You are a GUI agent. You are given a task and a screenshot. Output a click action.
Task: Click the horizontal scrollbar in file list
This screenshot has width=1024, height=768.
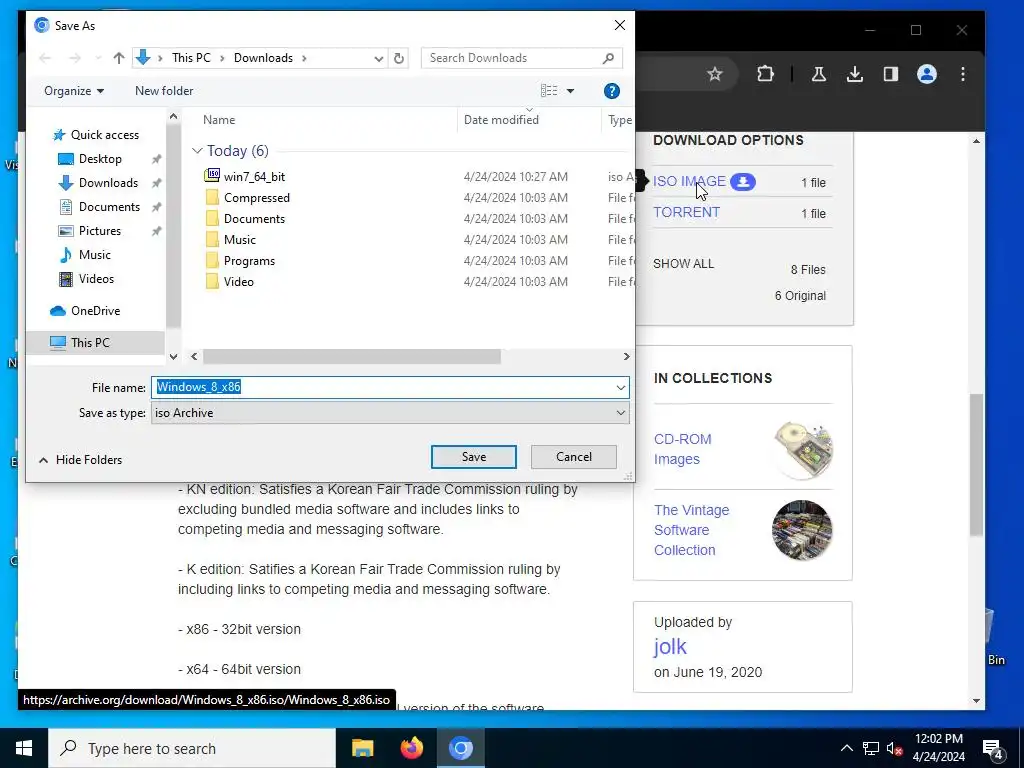(x=352, y=357)
